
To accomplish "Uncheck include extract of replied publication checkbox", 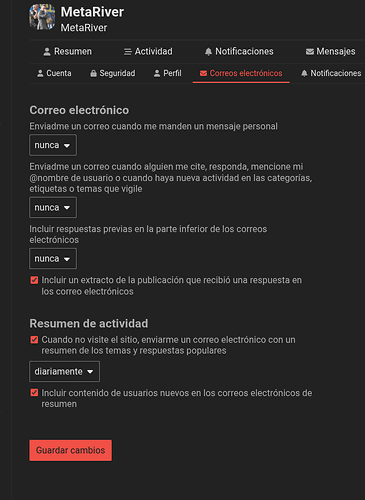I will coord(34,280).
